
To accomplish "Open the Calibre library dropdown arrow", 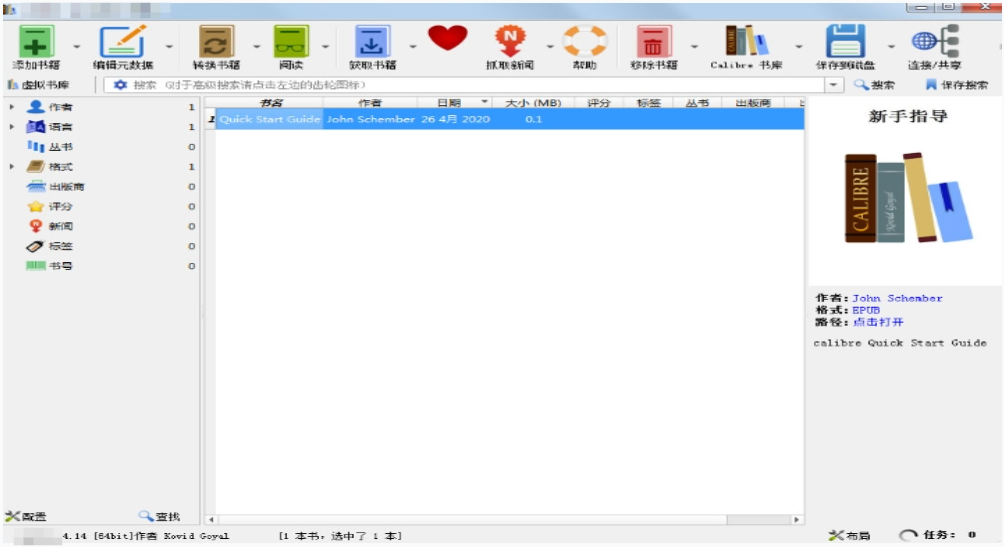I will click(798, 46).
